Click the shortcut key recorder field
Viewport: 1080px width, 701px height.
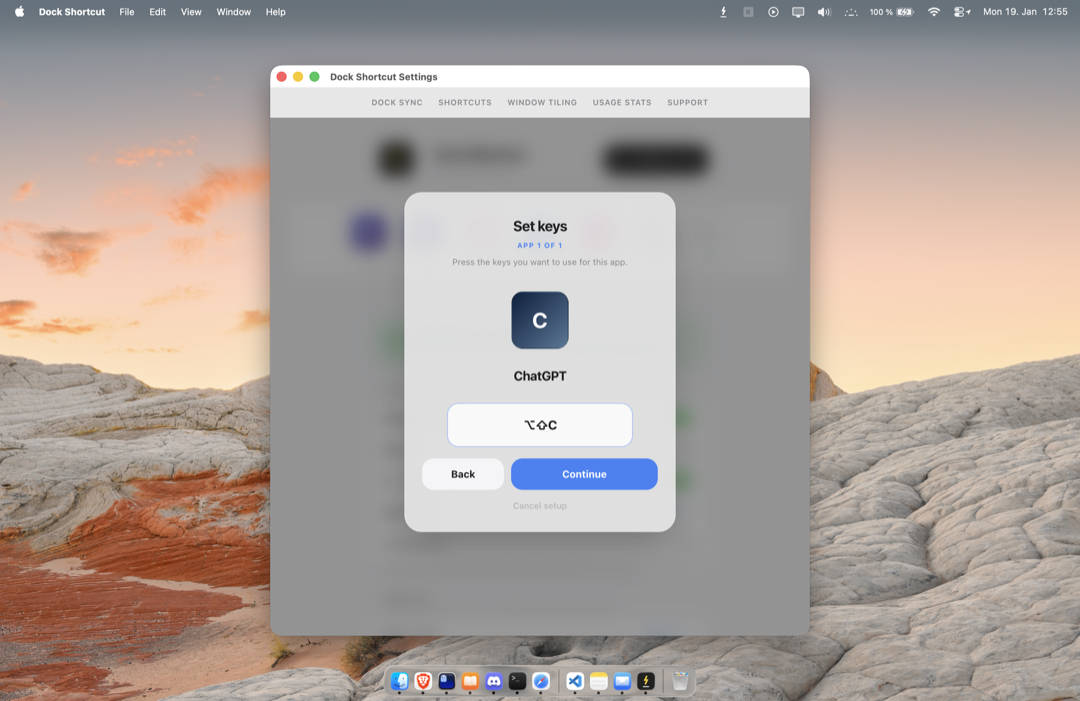pos(540,425)
